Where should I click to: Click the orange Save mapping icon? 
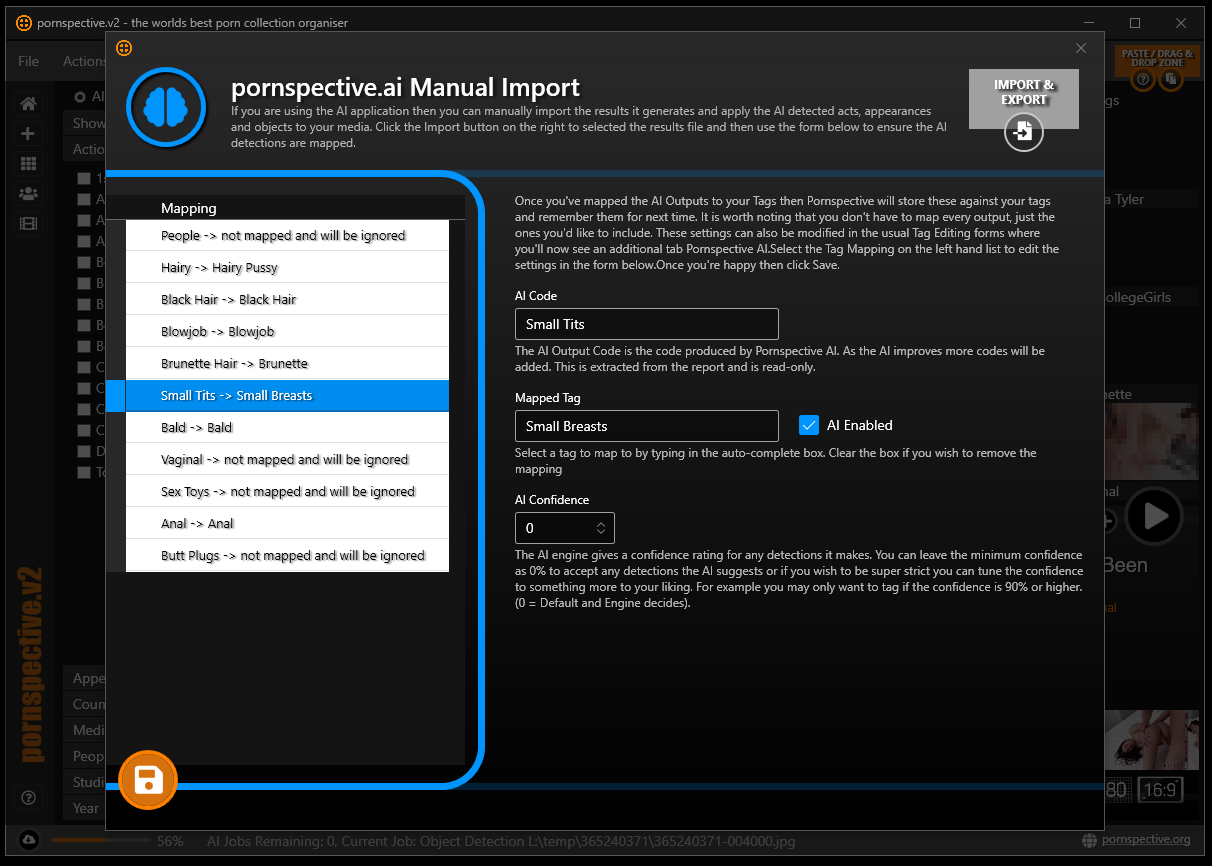(x=147, y=779)
